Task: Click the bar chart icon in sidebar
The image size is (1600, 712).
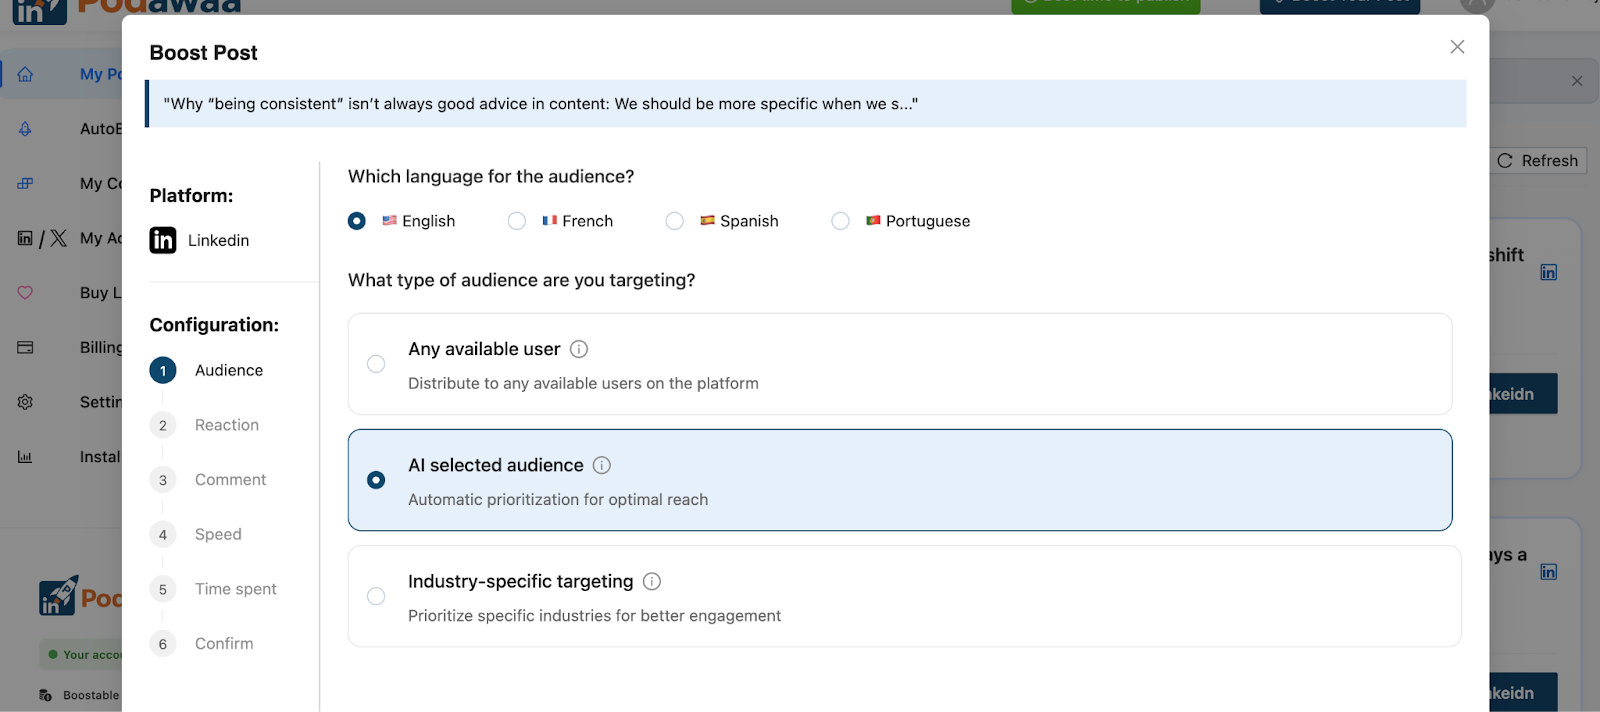Action: pos(25,457)
